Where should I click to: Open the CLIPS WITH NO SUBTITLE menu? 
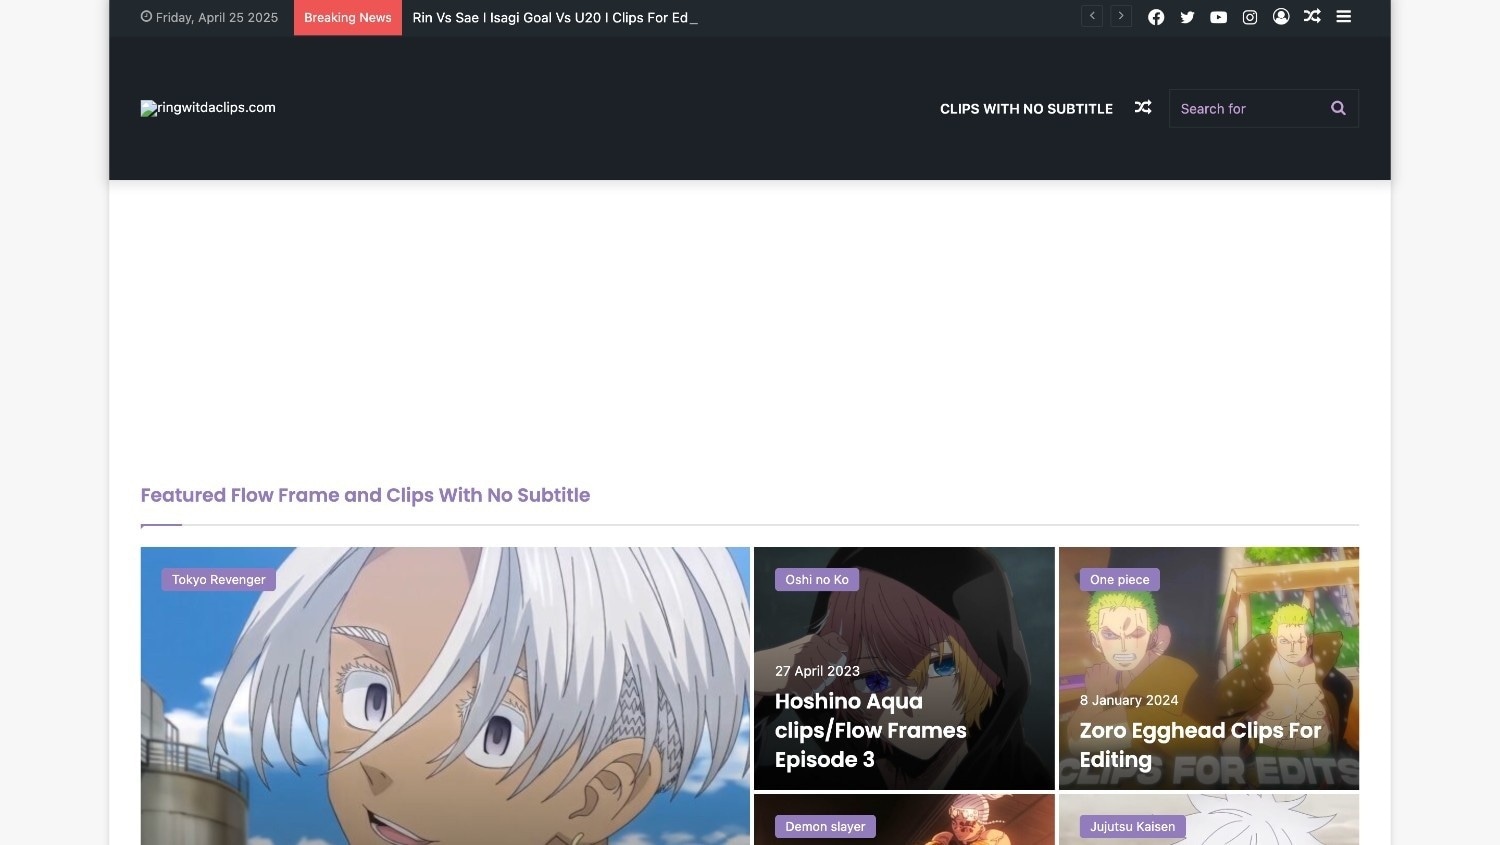point(1026,109)
